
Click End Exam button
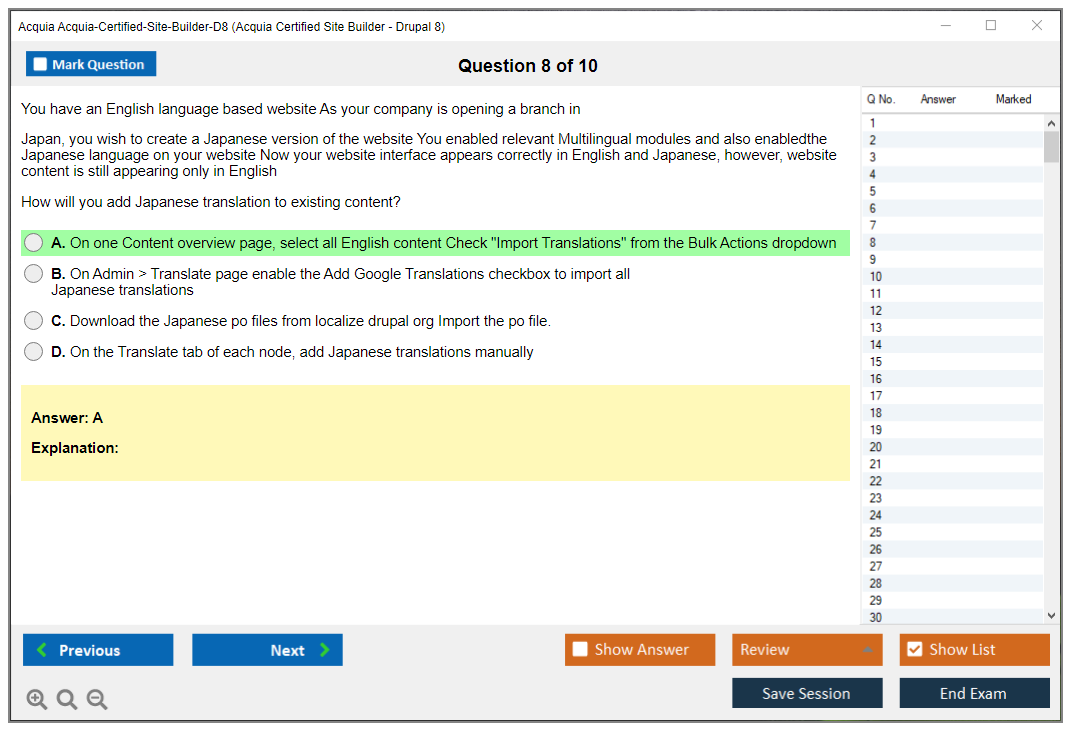point(973,693)
